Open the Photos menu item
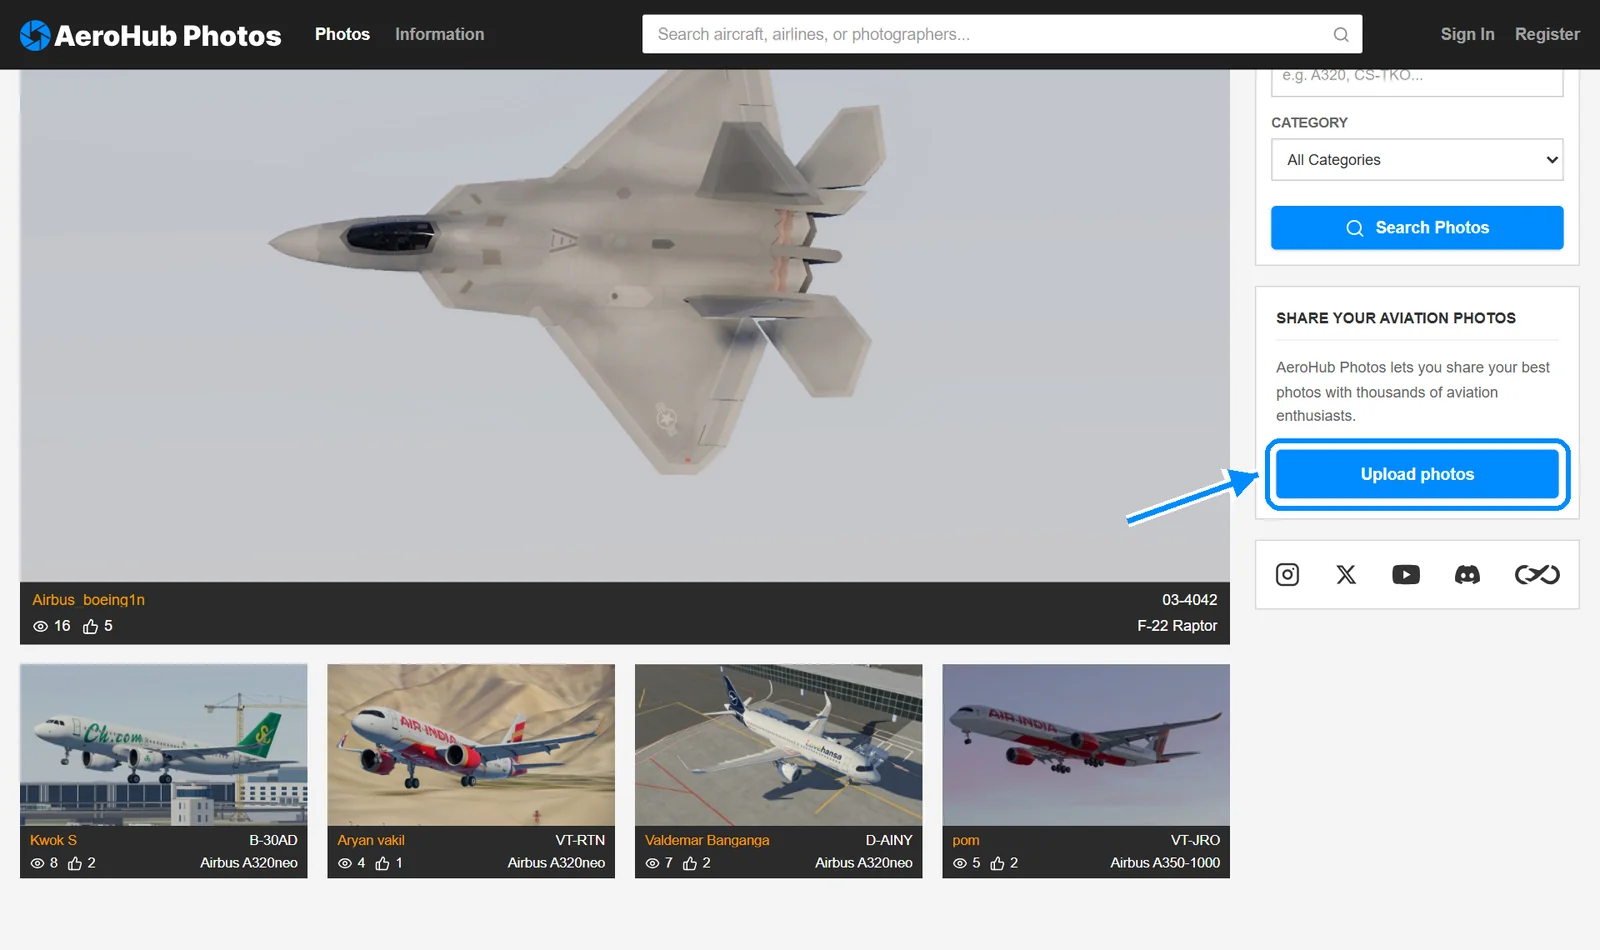This screenshot has height=950, width=1600. click(x=342, y=34)
